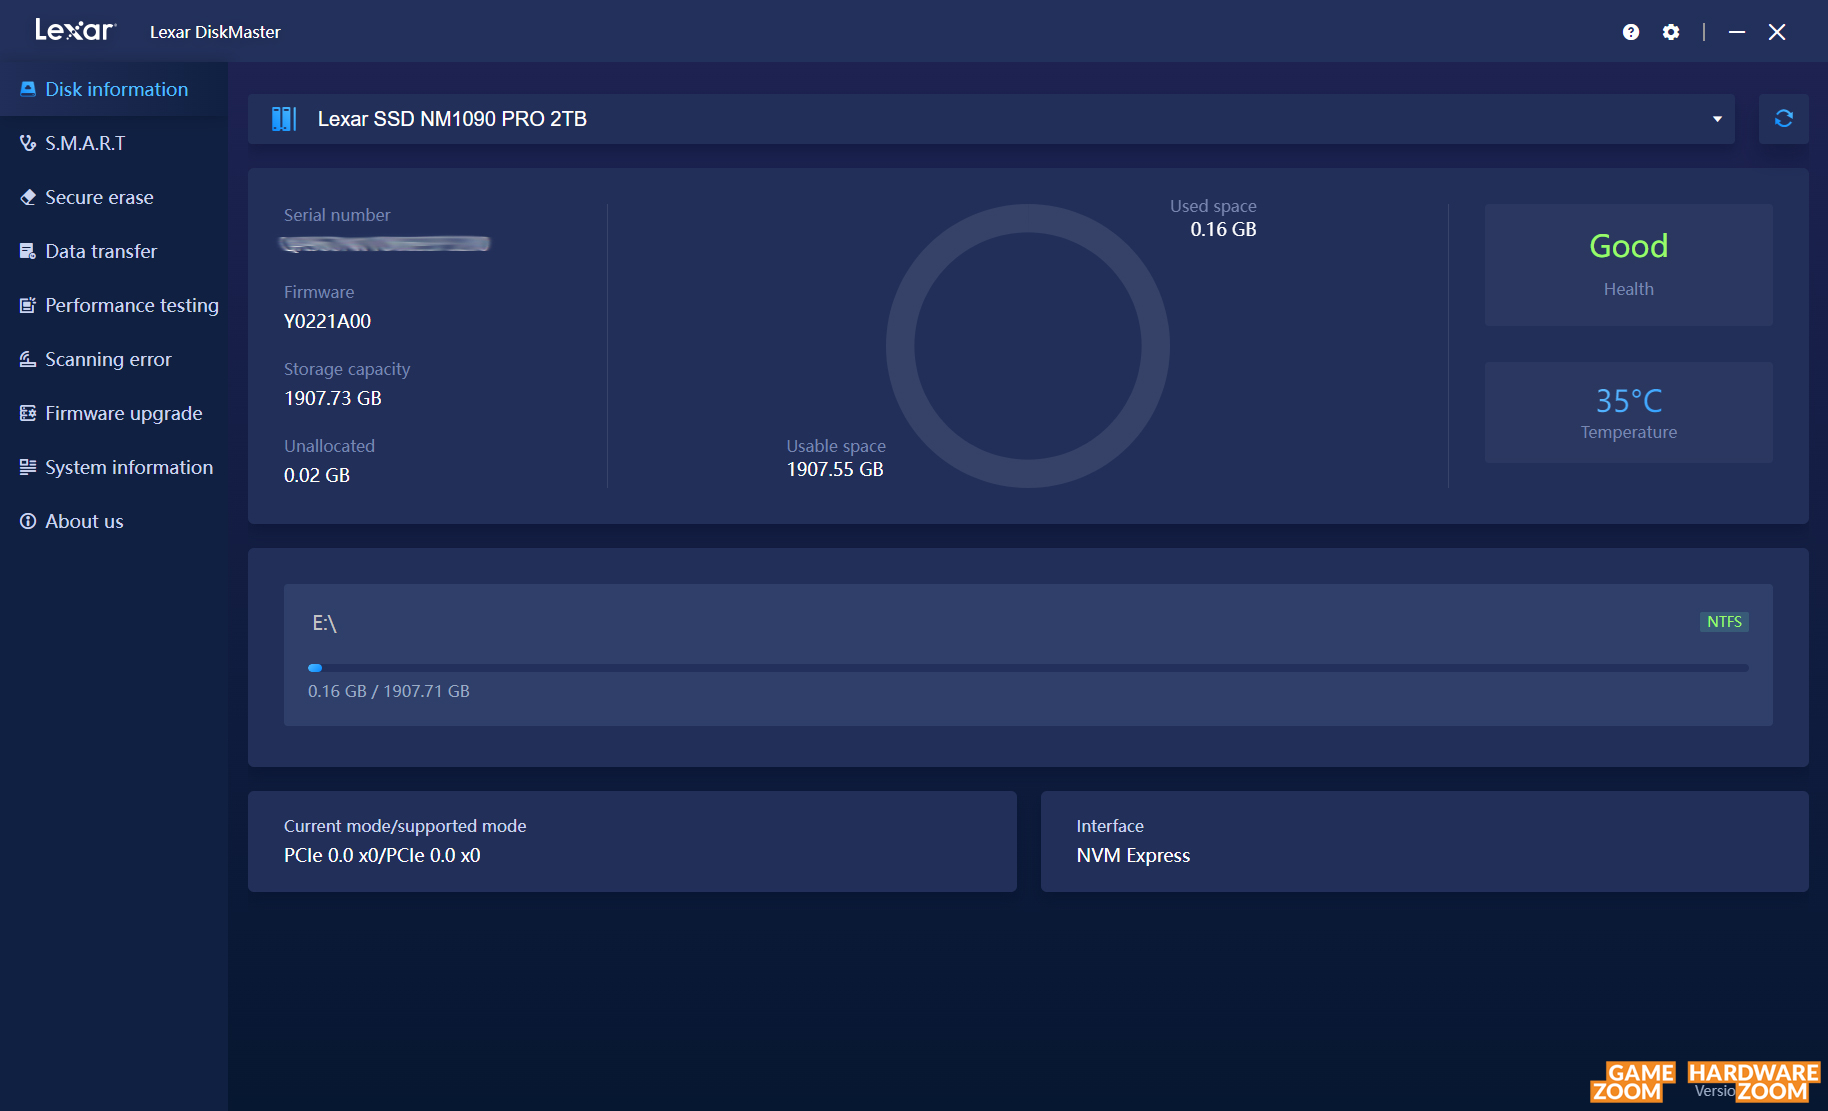This screenshot has width=1828, height=1111.
Task: Open help via the question mark icon
Action: (1631, 32)
